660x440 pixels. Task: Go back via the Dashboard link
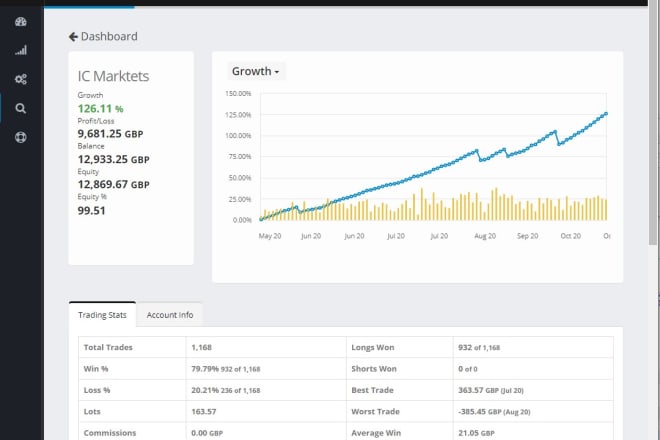109,37
